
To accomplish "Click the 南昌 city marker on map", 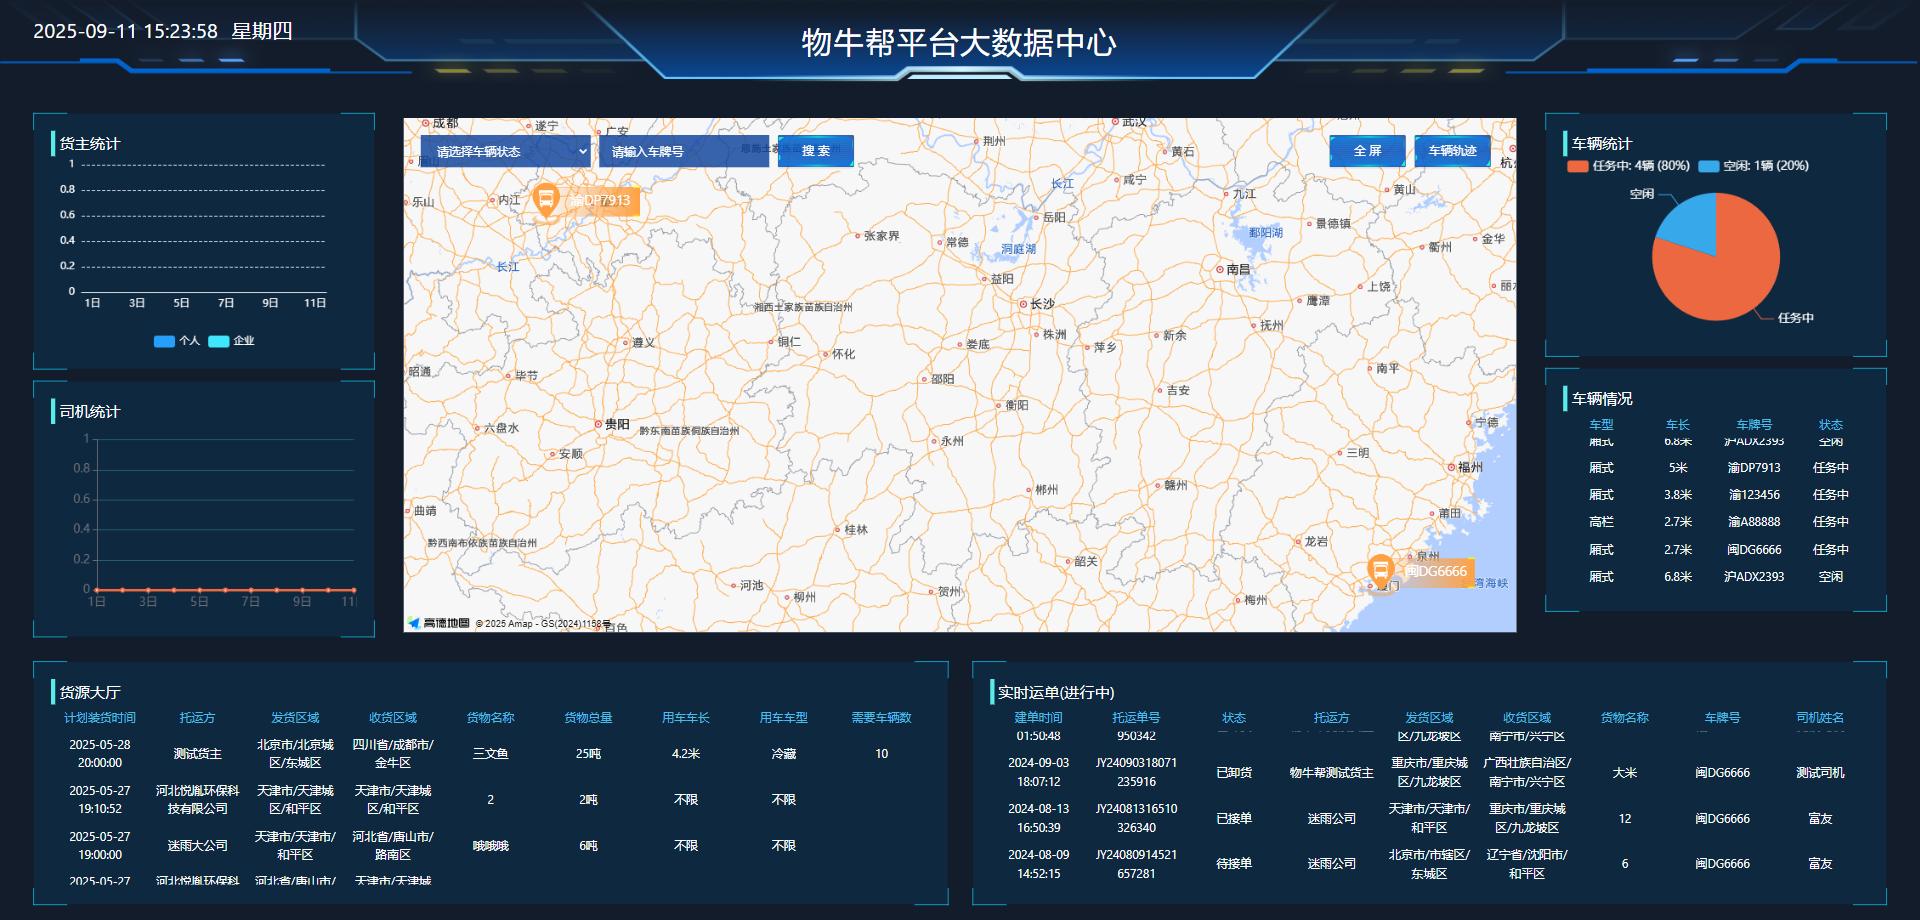I will (1220, 270).
